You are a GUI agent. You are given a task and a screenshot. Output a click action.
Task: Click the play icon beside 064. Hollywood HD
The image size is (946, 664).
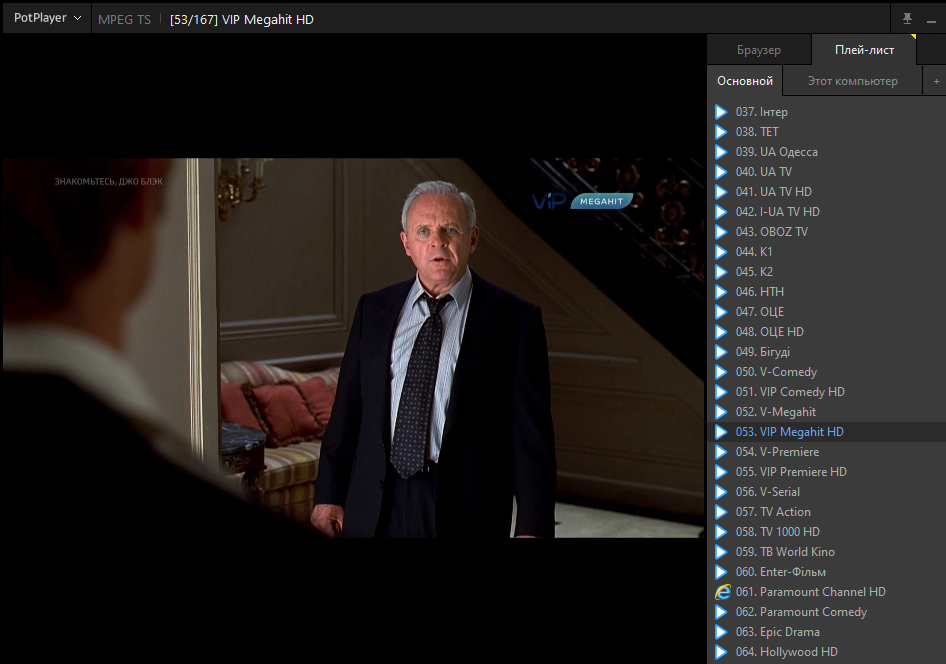click(721, 652)
